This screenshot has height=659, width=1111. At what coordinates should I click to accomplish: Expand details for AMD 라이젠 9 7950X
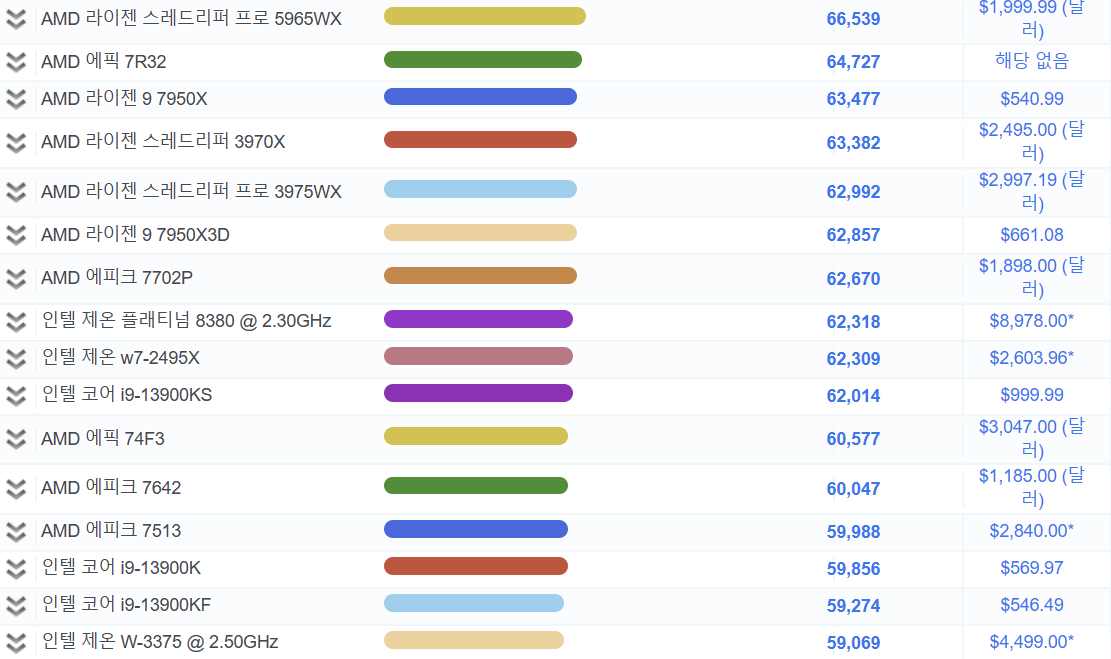[x=16, y=99]
